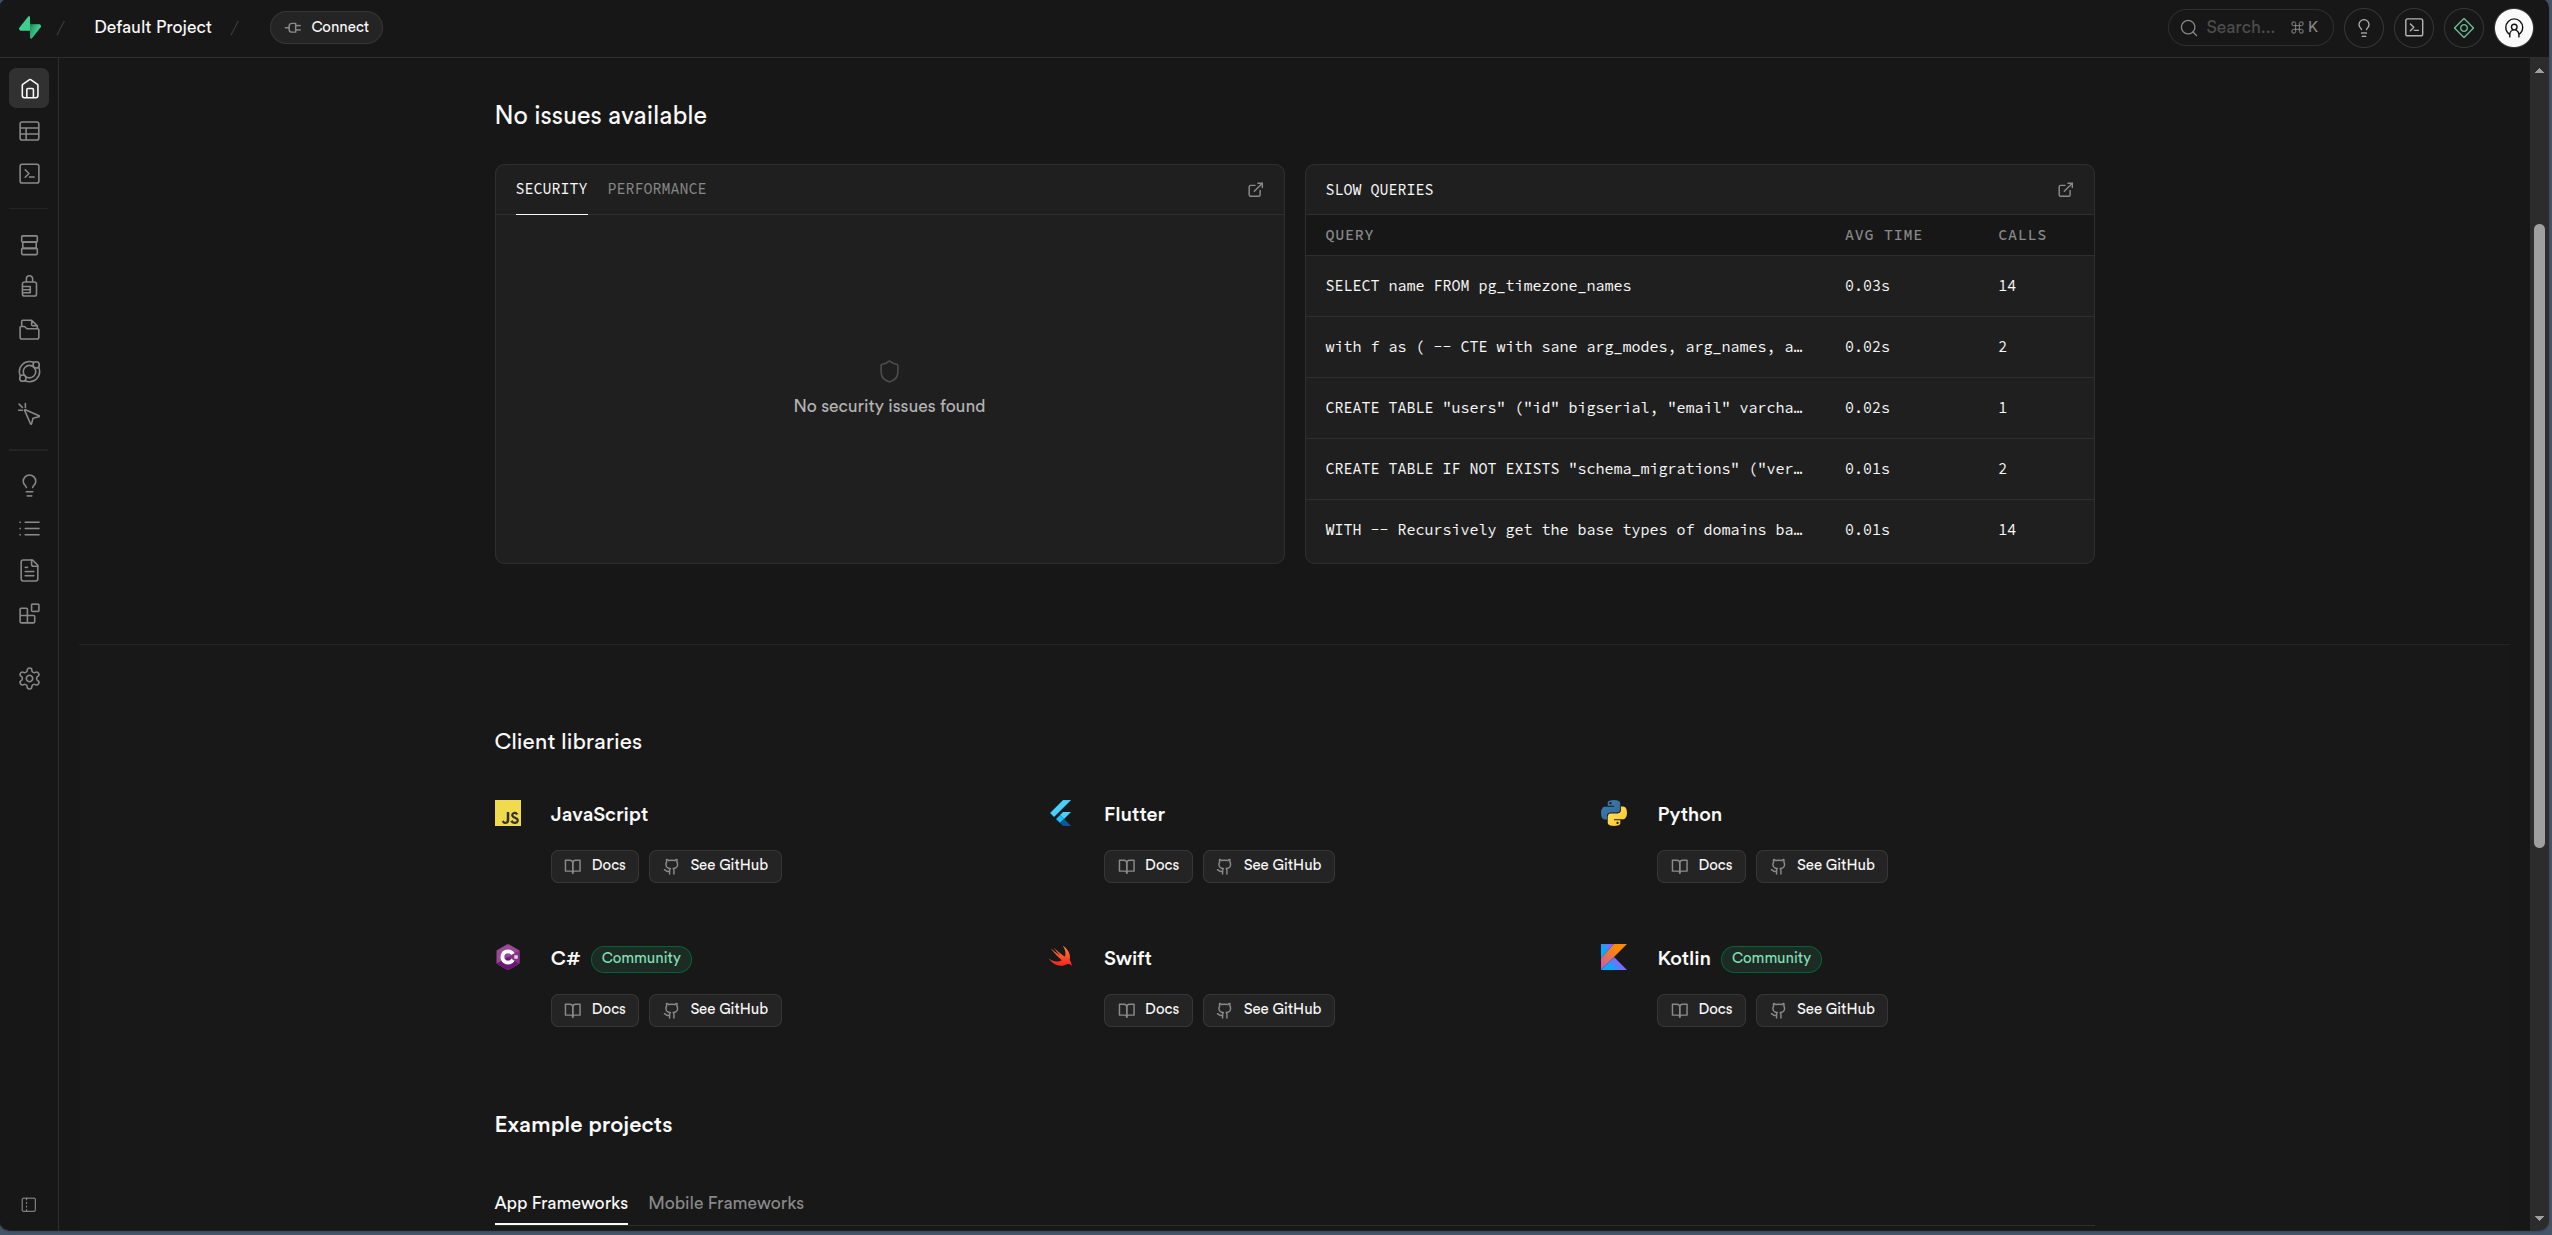Open the Edge Functions sidebar icon
Image resolution: width=2552 pixels, height=1235 pixels.
click(x=30, y=372)
